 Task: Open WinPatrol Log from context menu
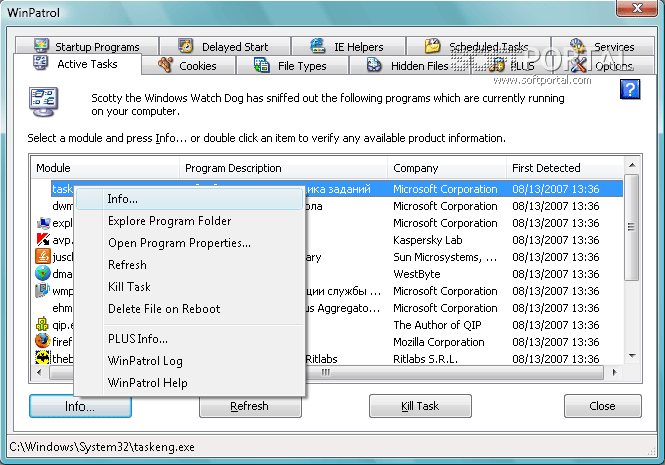click(x=190, y=361)
